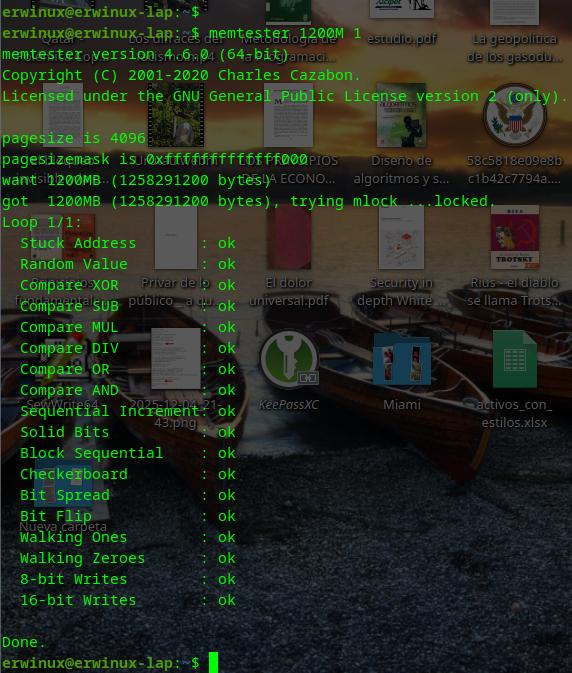Select the 'activos_con_estilos.xlsx' file label
Image resolution: width=572 pixels, height=673 pixels.
coord(514,413)
